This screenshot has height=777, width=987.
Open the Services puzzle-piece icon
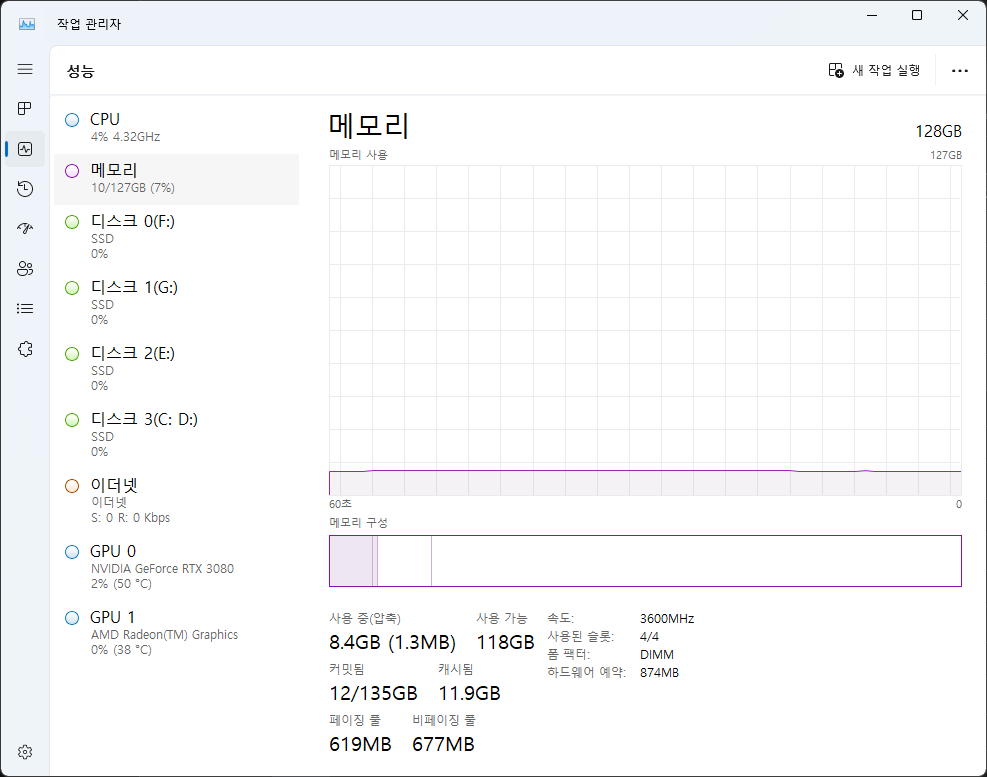(x=25, y=348)
